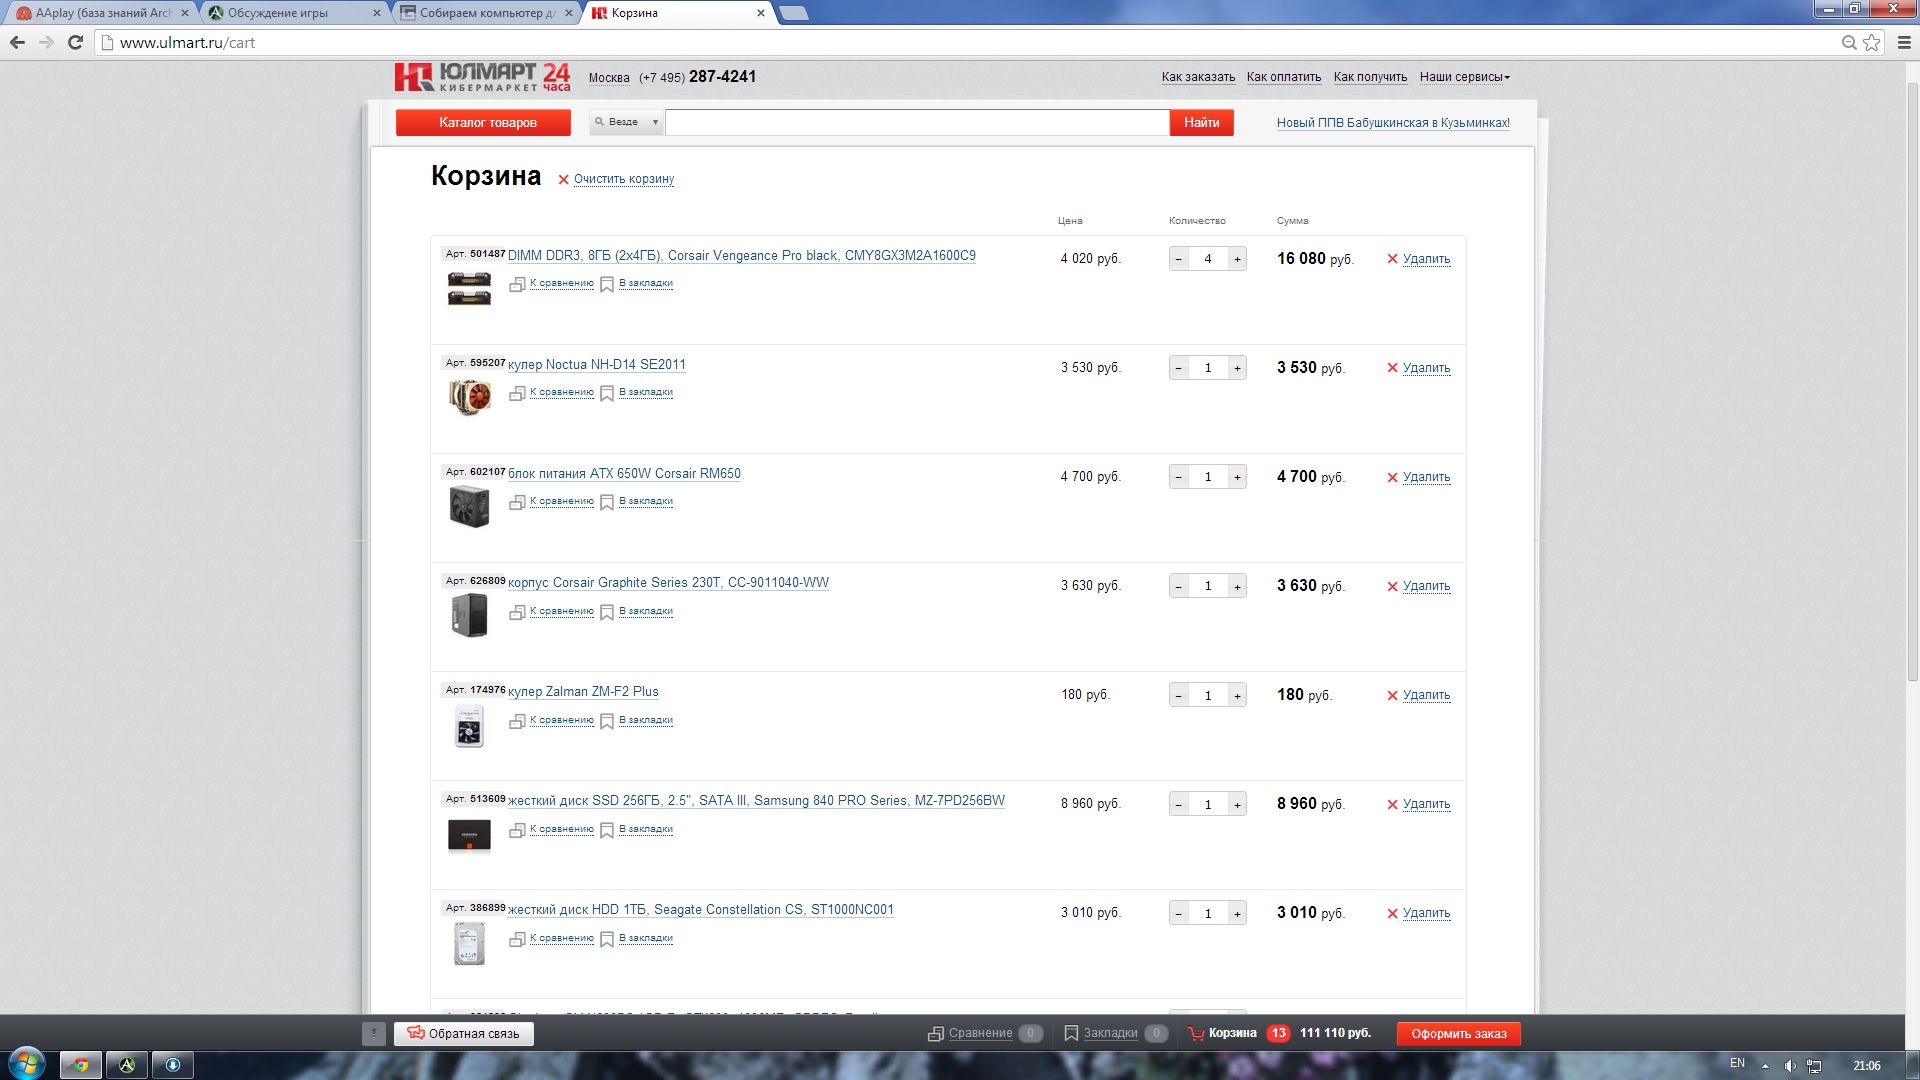Click the red X delete icon for Zalman ZM-F2 Plus

coord(1392,695)
